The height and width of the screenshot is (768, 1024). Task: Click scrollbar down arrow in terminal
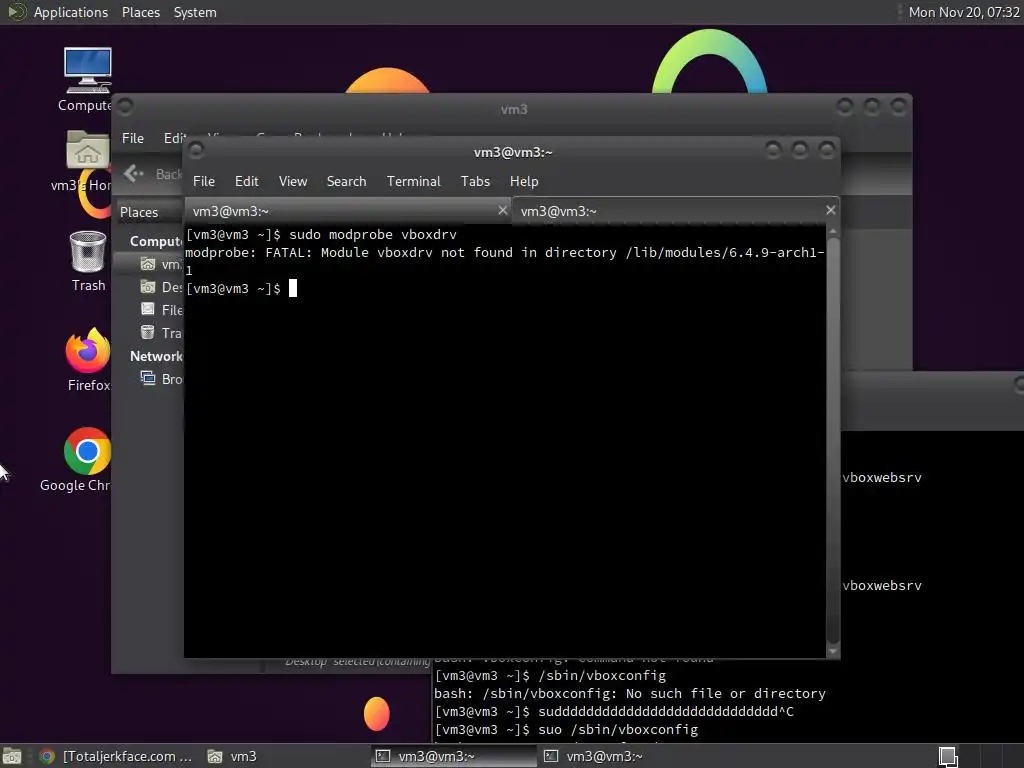coord(833,651)
